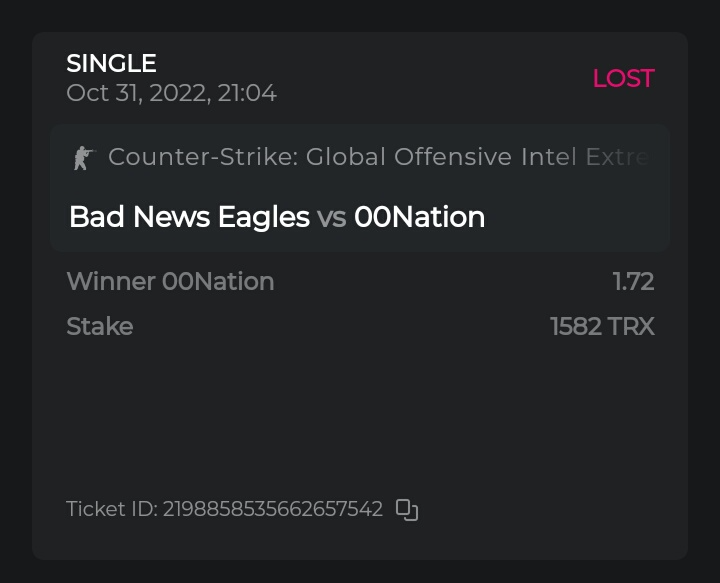This screenshot has width=720, height=583.
Task: Open the Counter-Strike: Global Offensive tournament title
Action: [x=378, y=157]
